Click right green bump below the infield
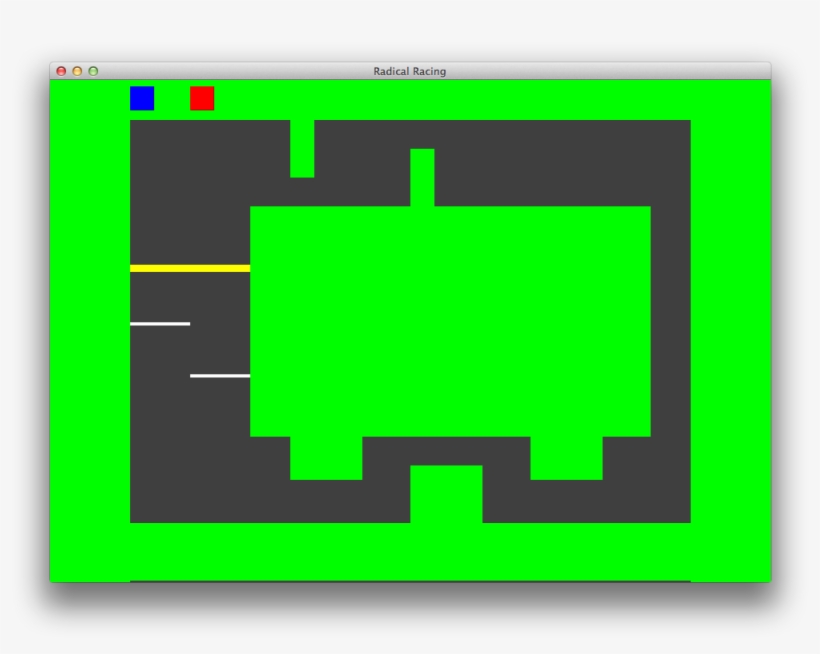The width and height of the screenshot is (820, 654). point(566,458)
